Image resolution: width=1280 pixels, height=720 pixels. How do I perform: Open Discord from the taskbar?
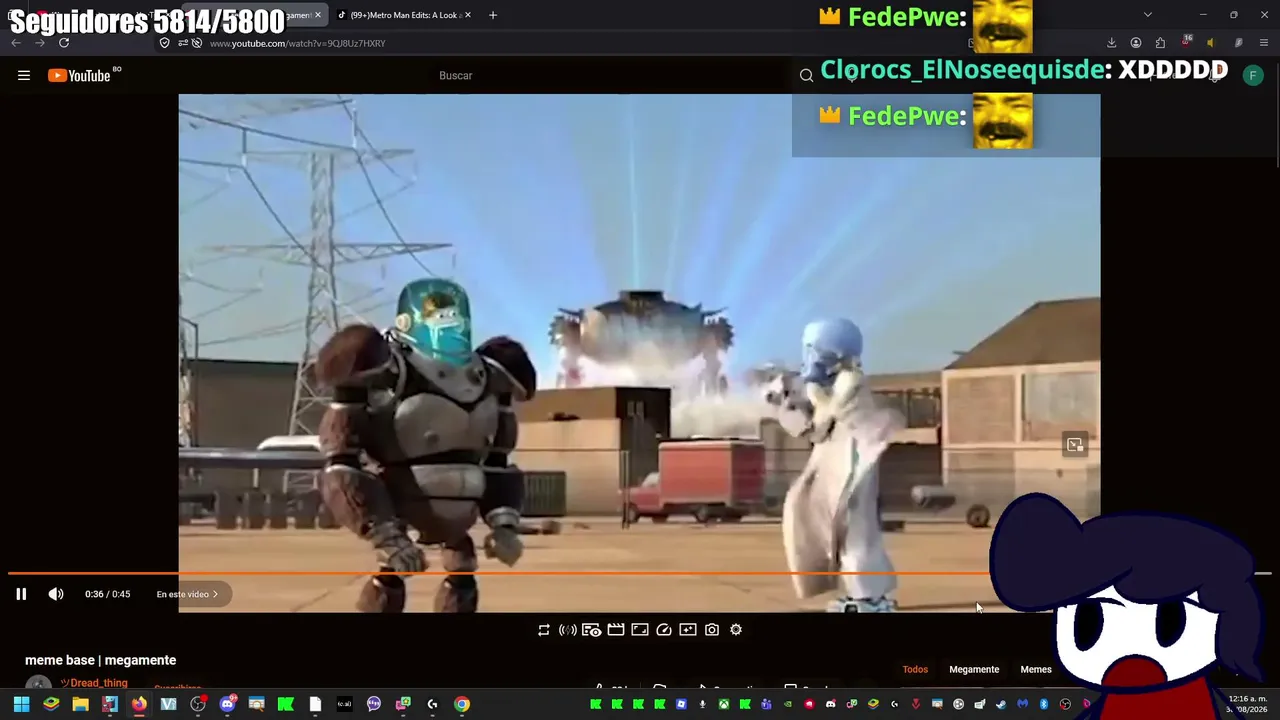(227, 704)
